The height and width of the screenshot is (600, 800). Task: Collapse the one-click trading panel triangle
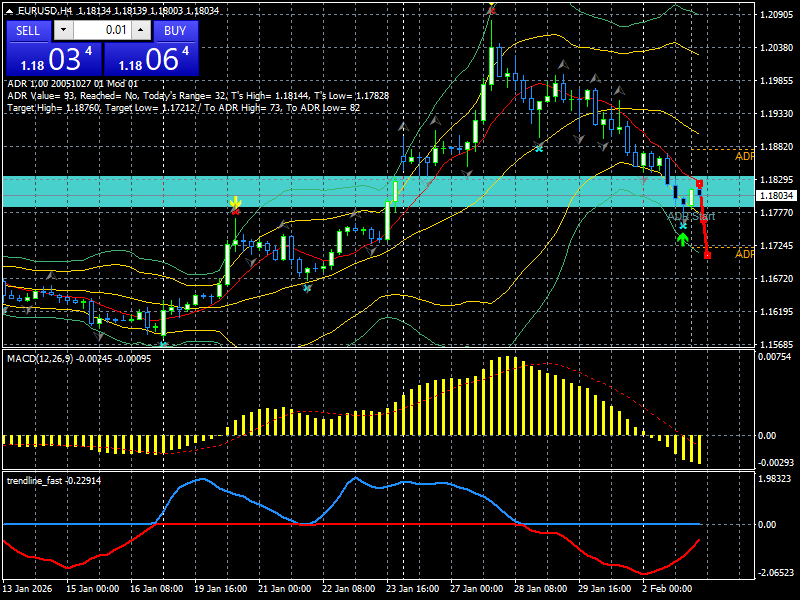click(x=10, y=10)
